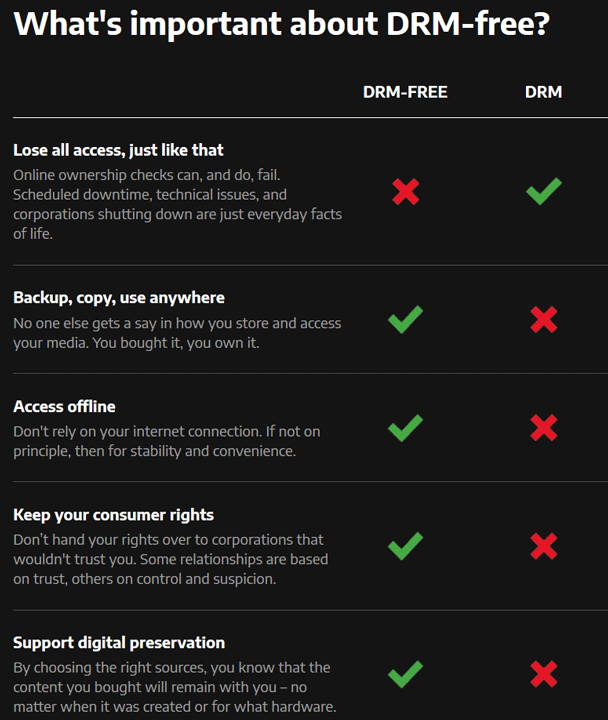Click the green check for DRM Lose all access
608x720 pixels.
pos(543,191)
